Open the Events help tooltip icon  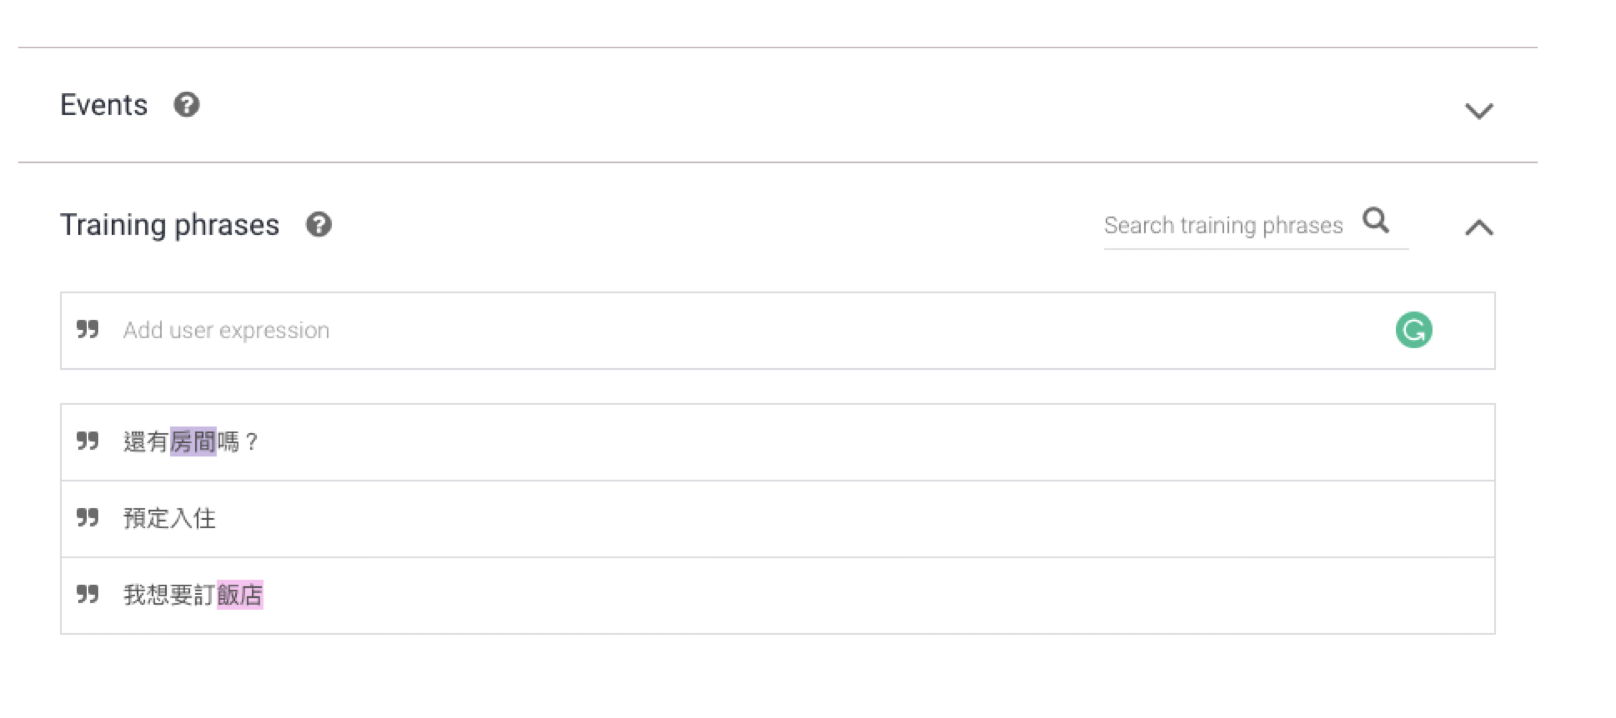[186, 105]
